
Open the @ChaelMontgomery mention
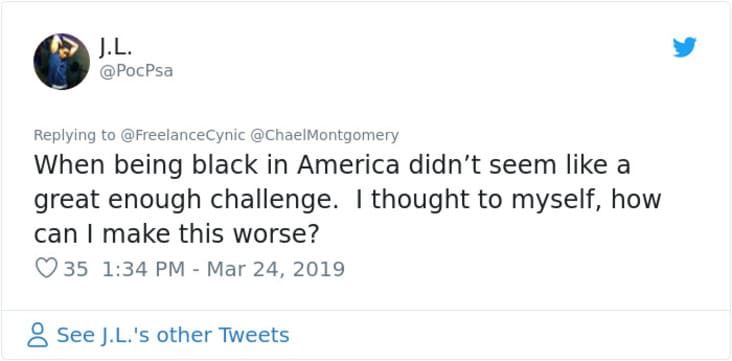325,135
